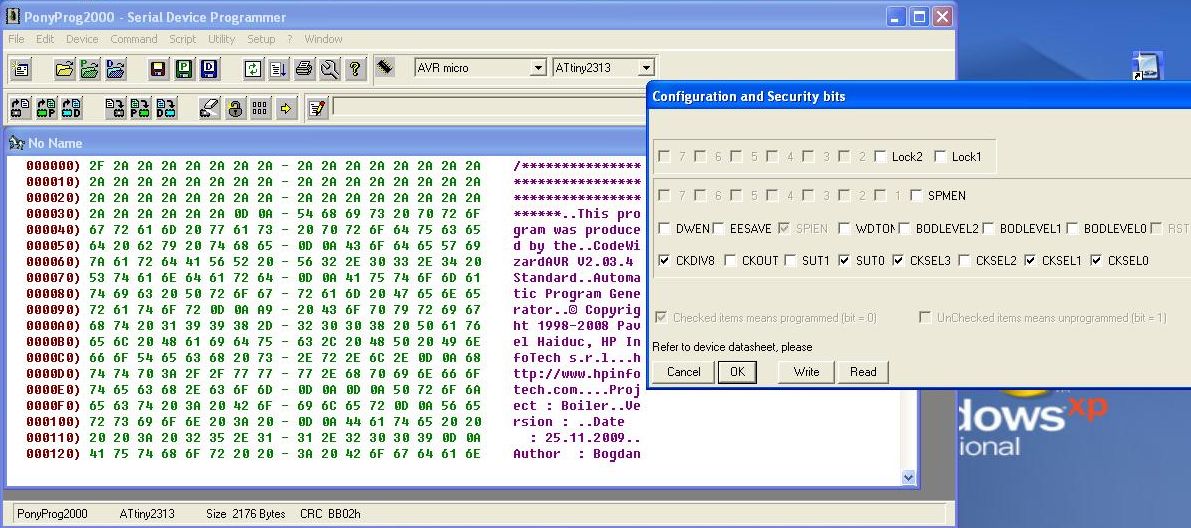1191x528 pixels.
Task: Open the Command menu
Action: 133,39
